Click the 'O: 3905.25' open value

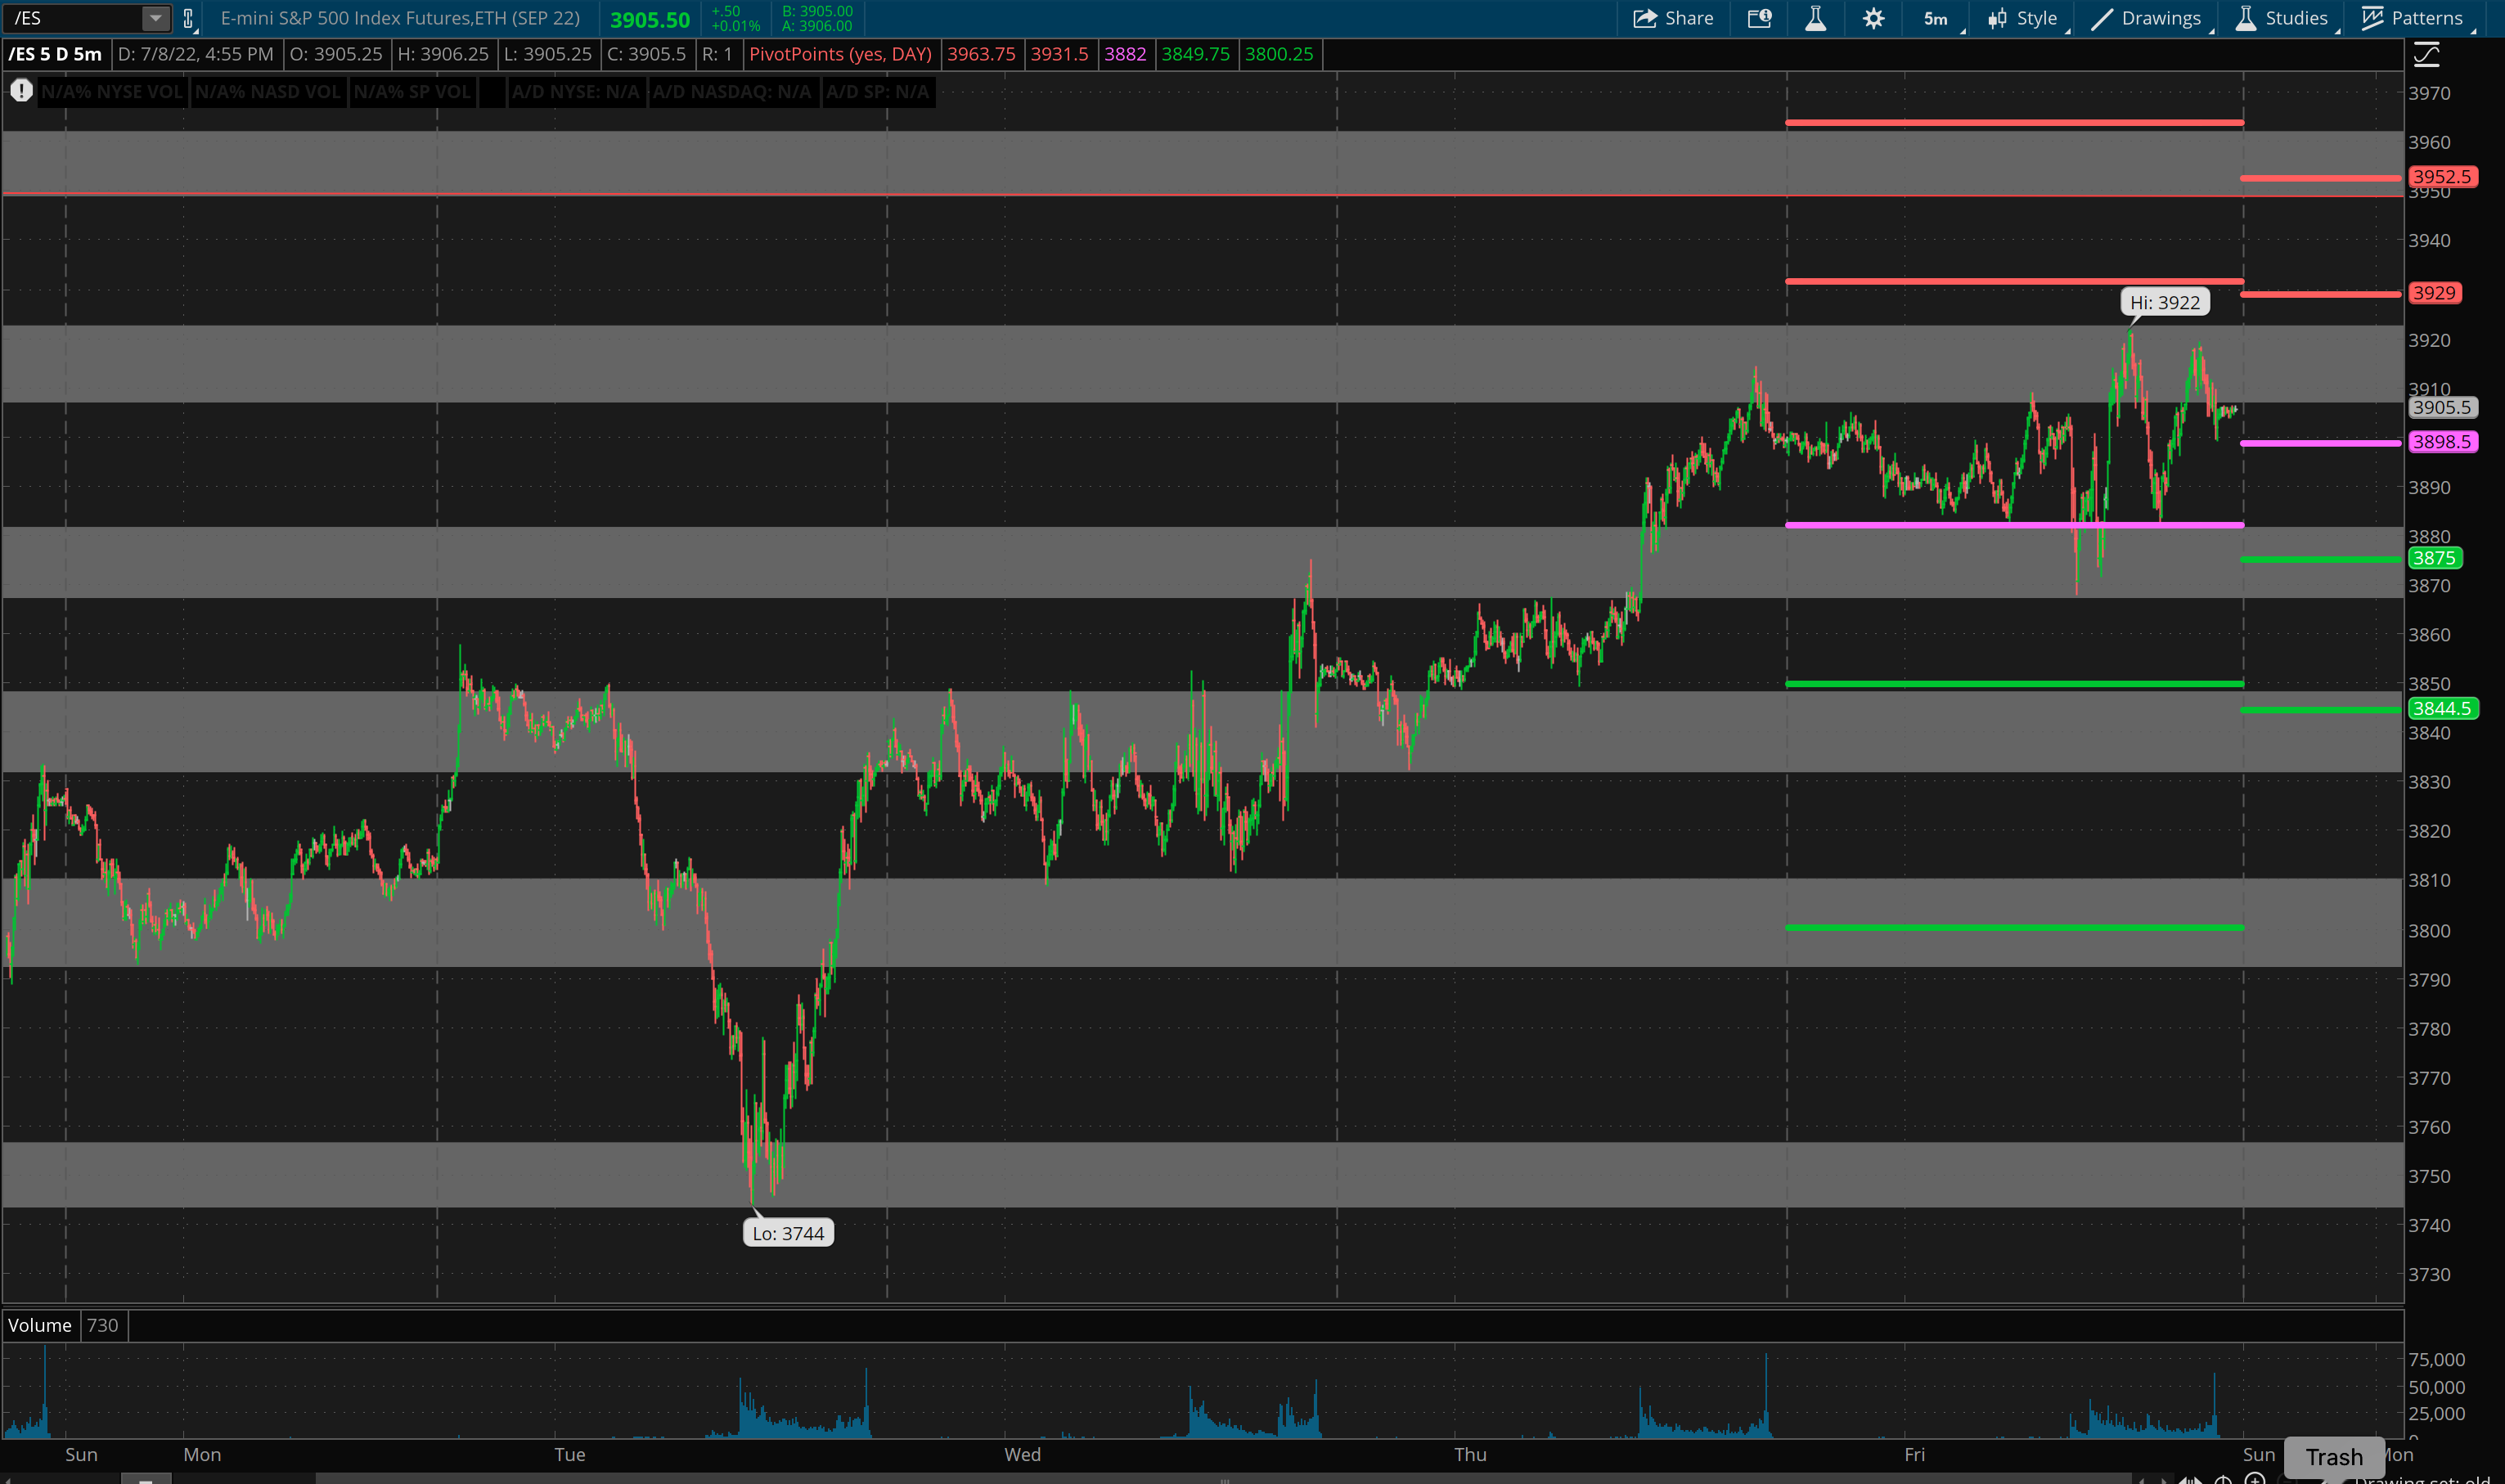pyautogui.click(x=336, y=54)
